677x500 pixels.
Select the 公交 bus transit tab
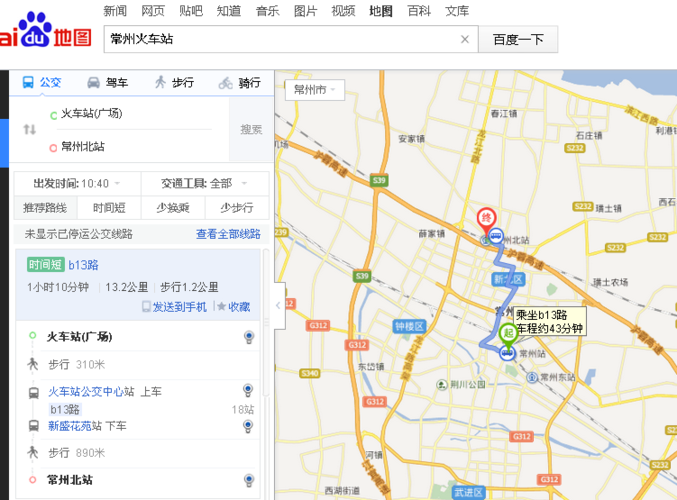[42, 82]
